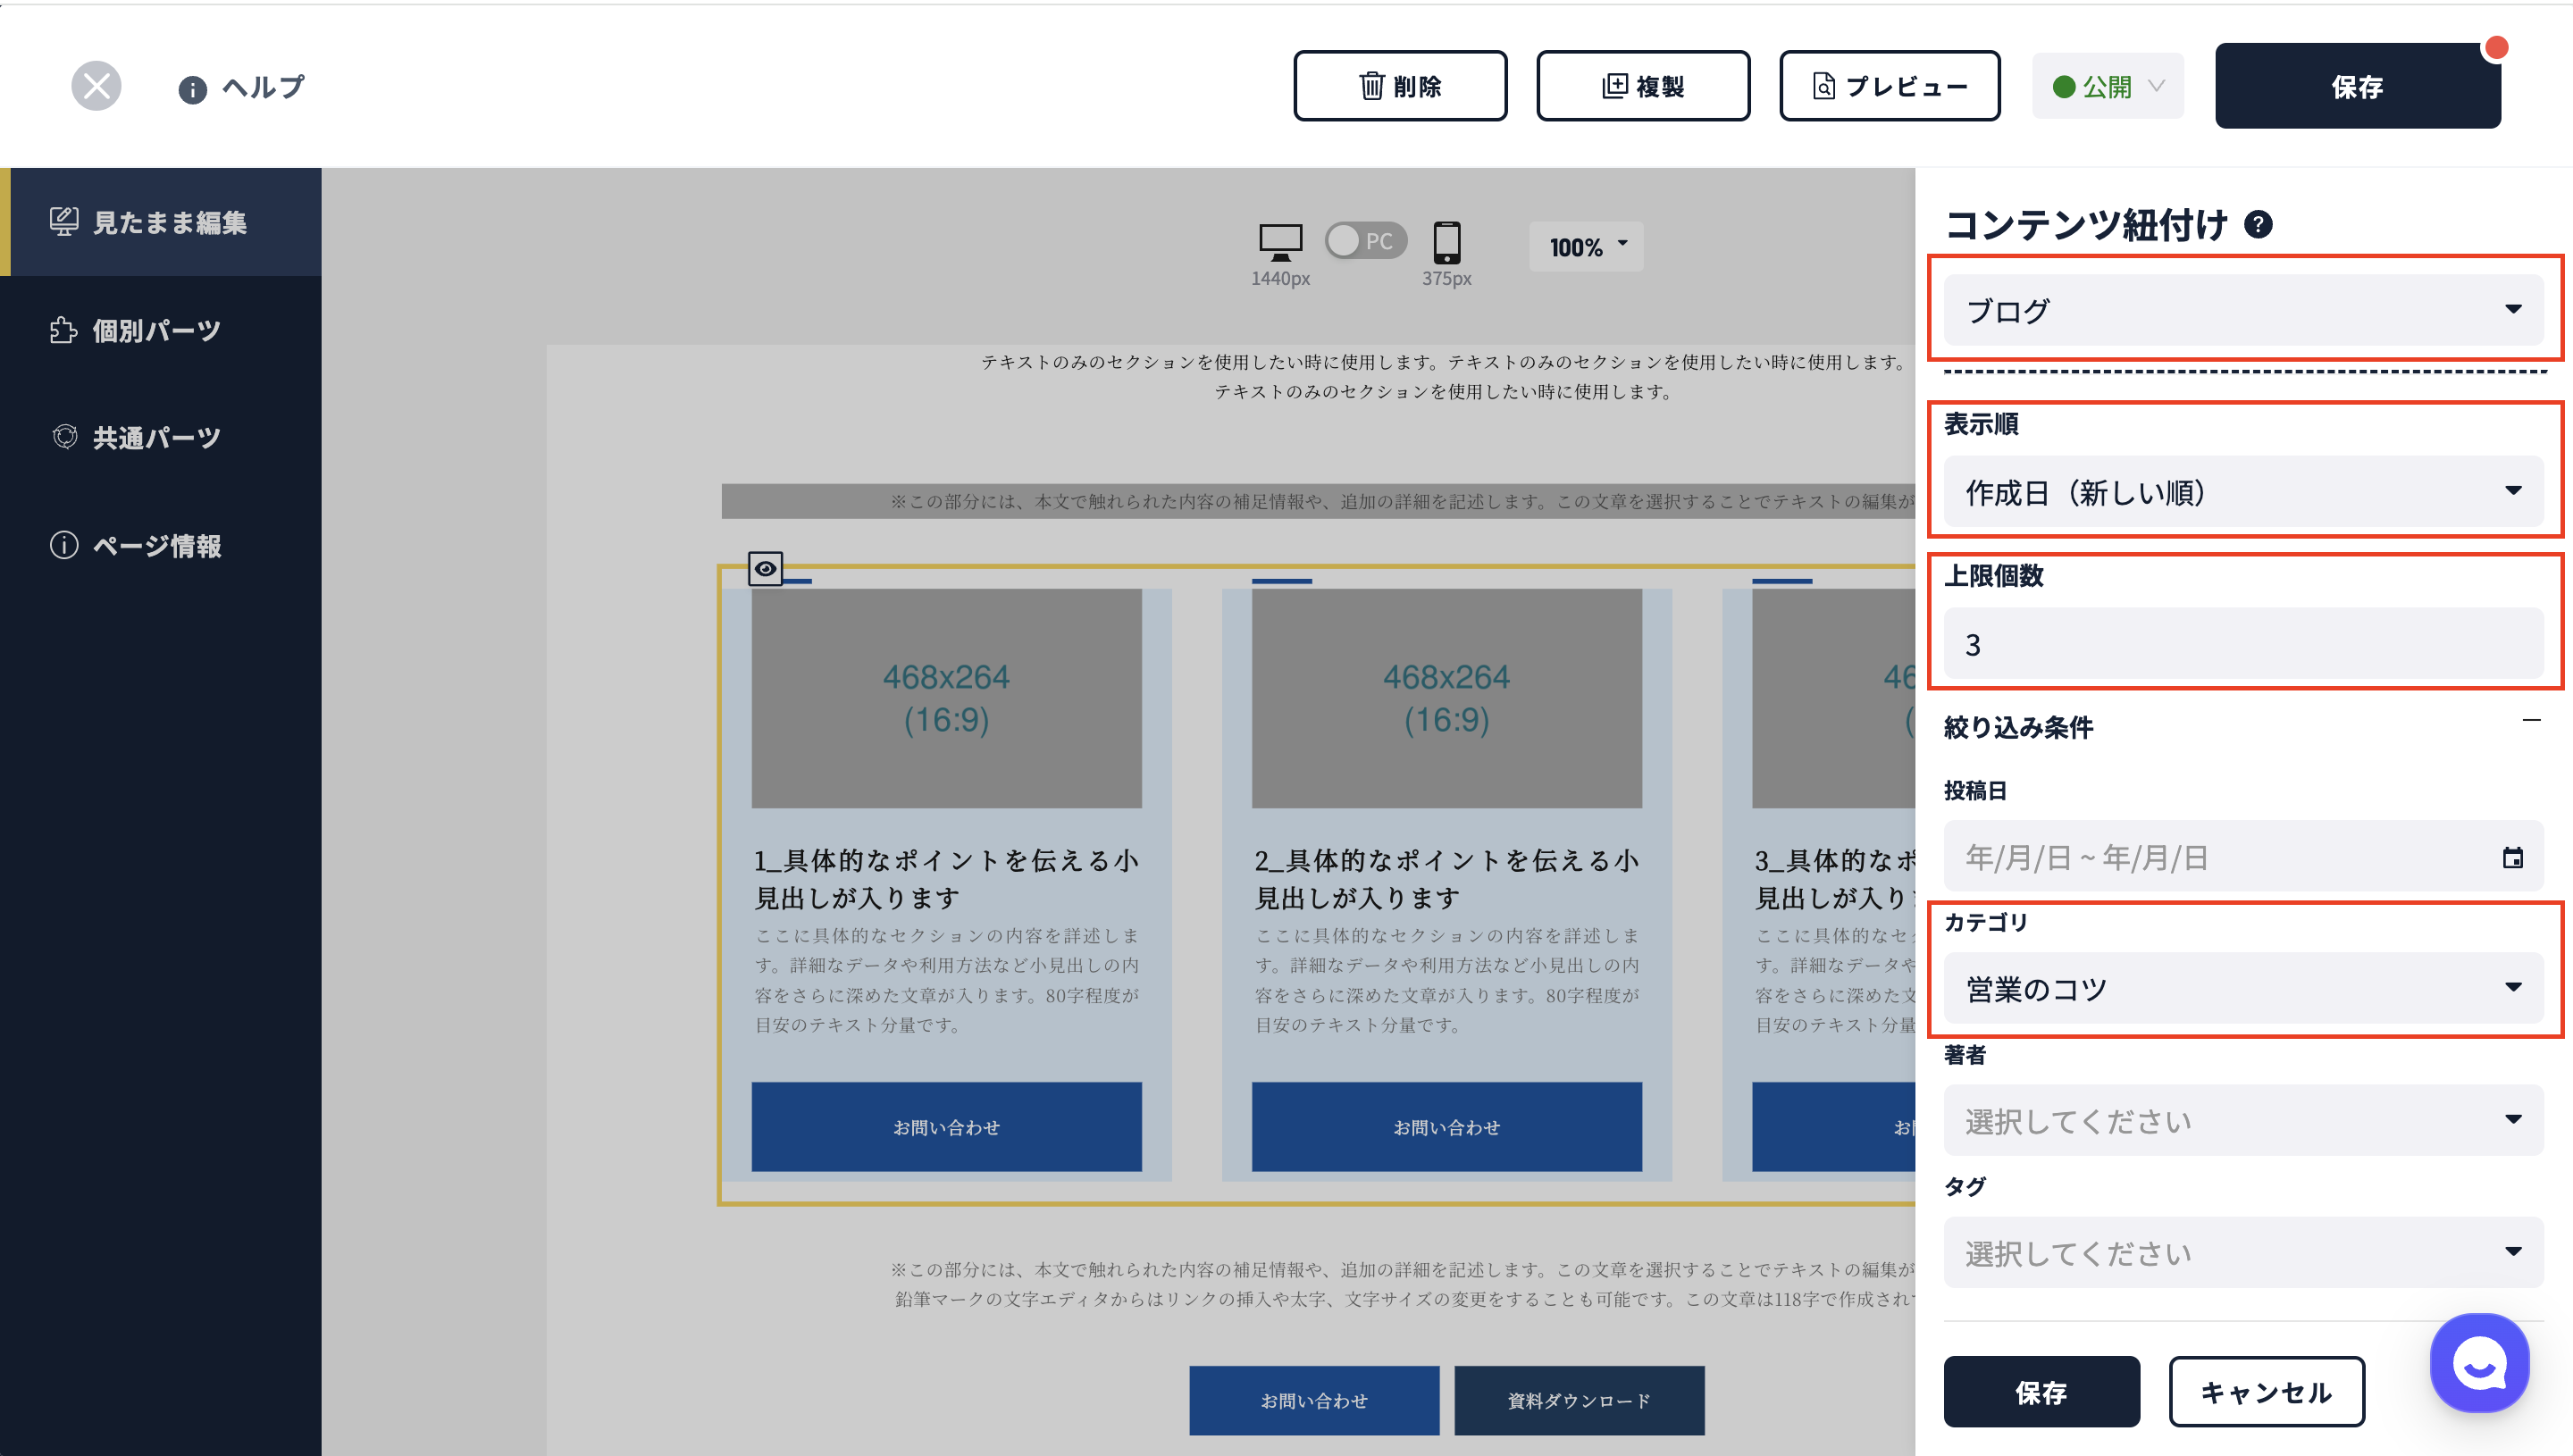Open the 表示順 sort order dropdown
2573x1456 pixels.
[2244, 491]
